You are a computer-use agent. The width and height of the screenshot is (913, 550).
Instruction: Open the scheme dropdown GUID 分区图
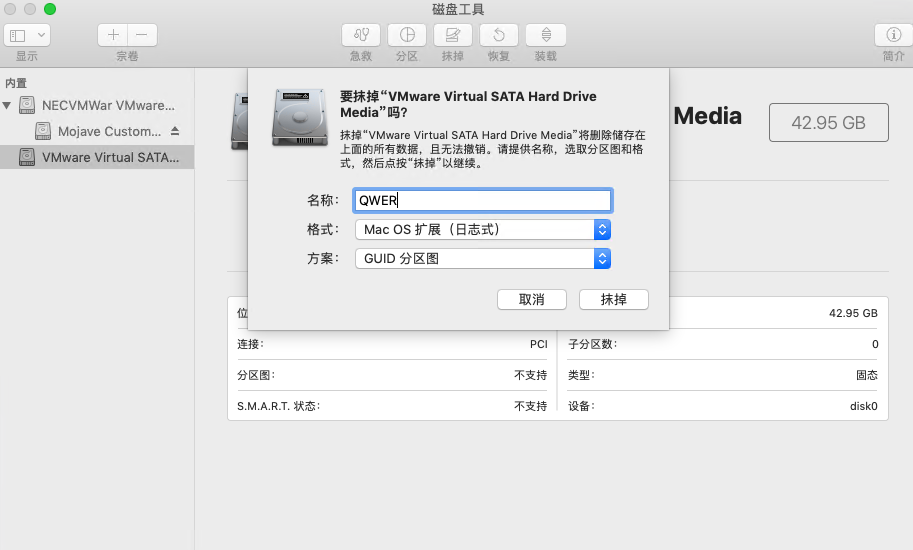(483, 258)
